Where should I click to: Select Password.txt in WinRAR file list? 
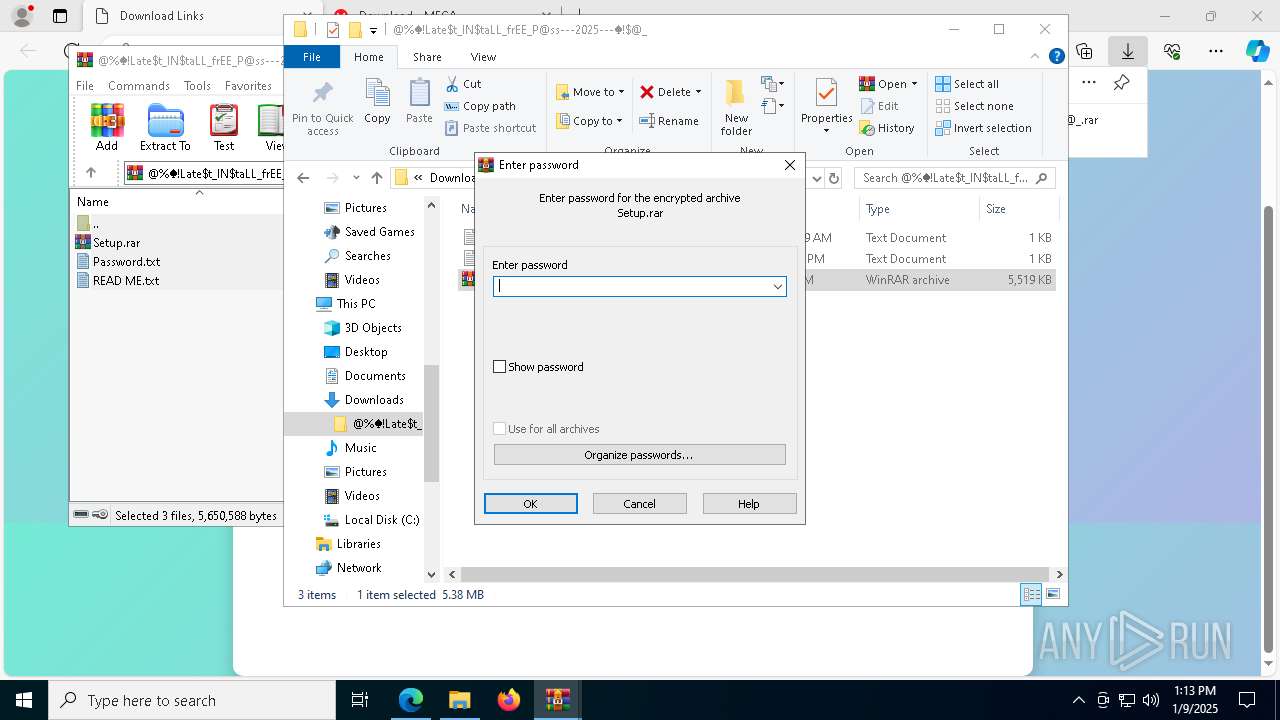pos(126,261)
